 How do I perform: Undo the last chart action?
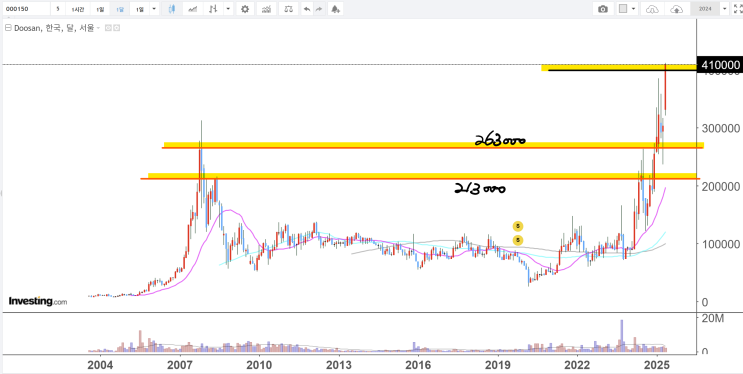coord(308,9)
